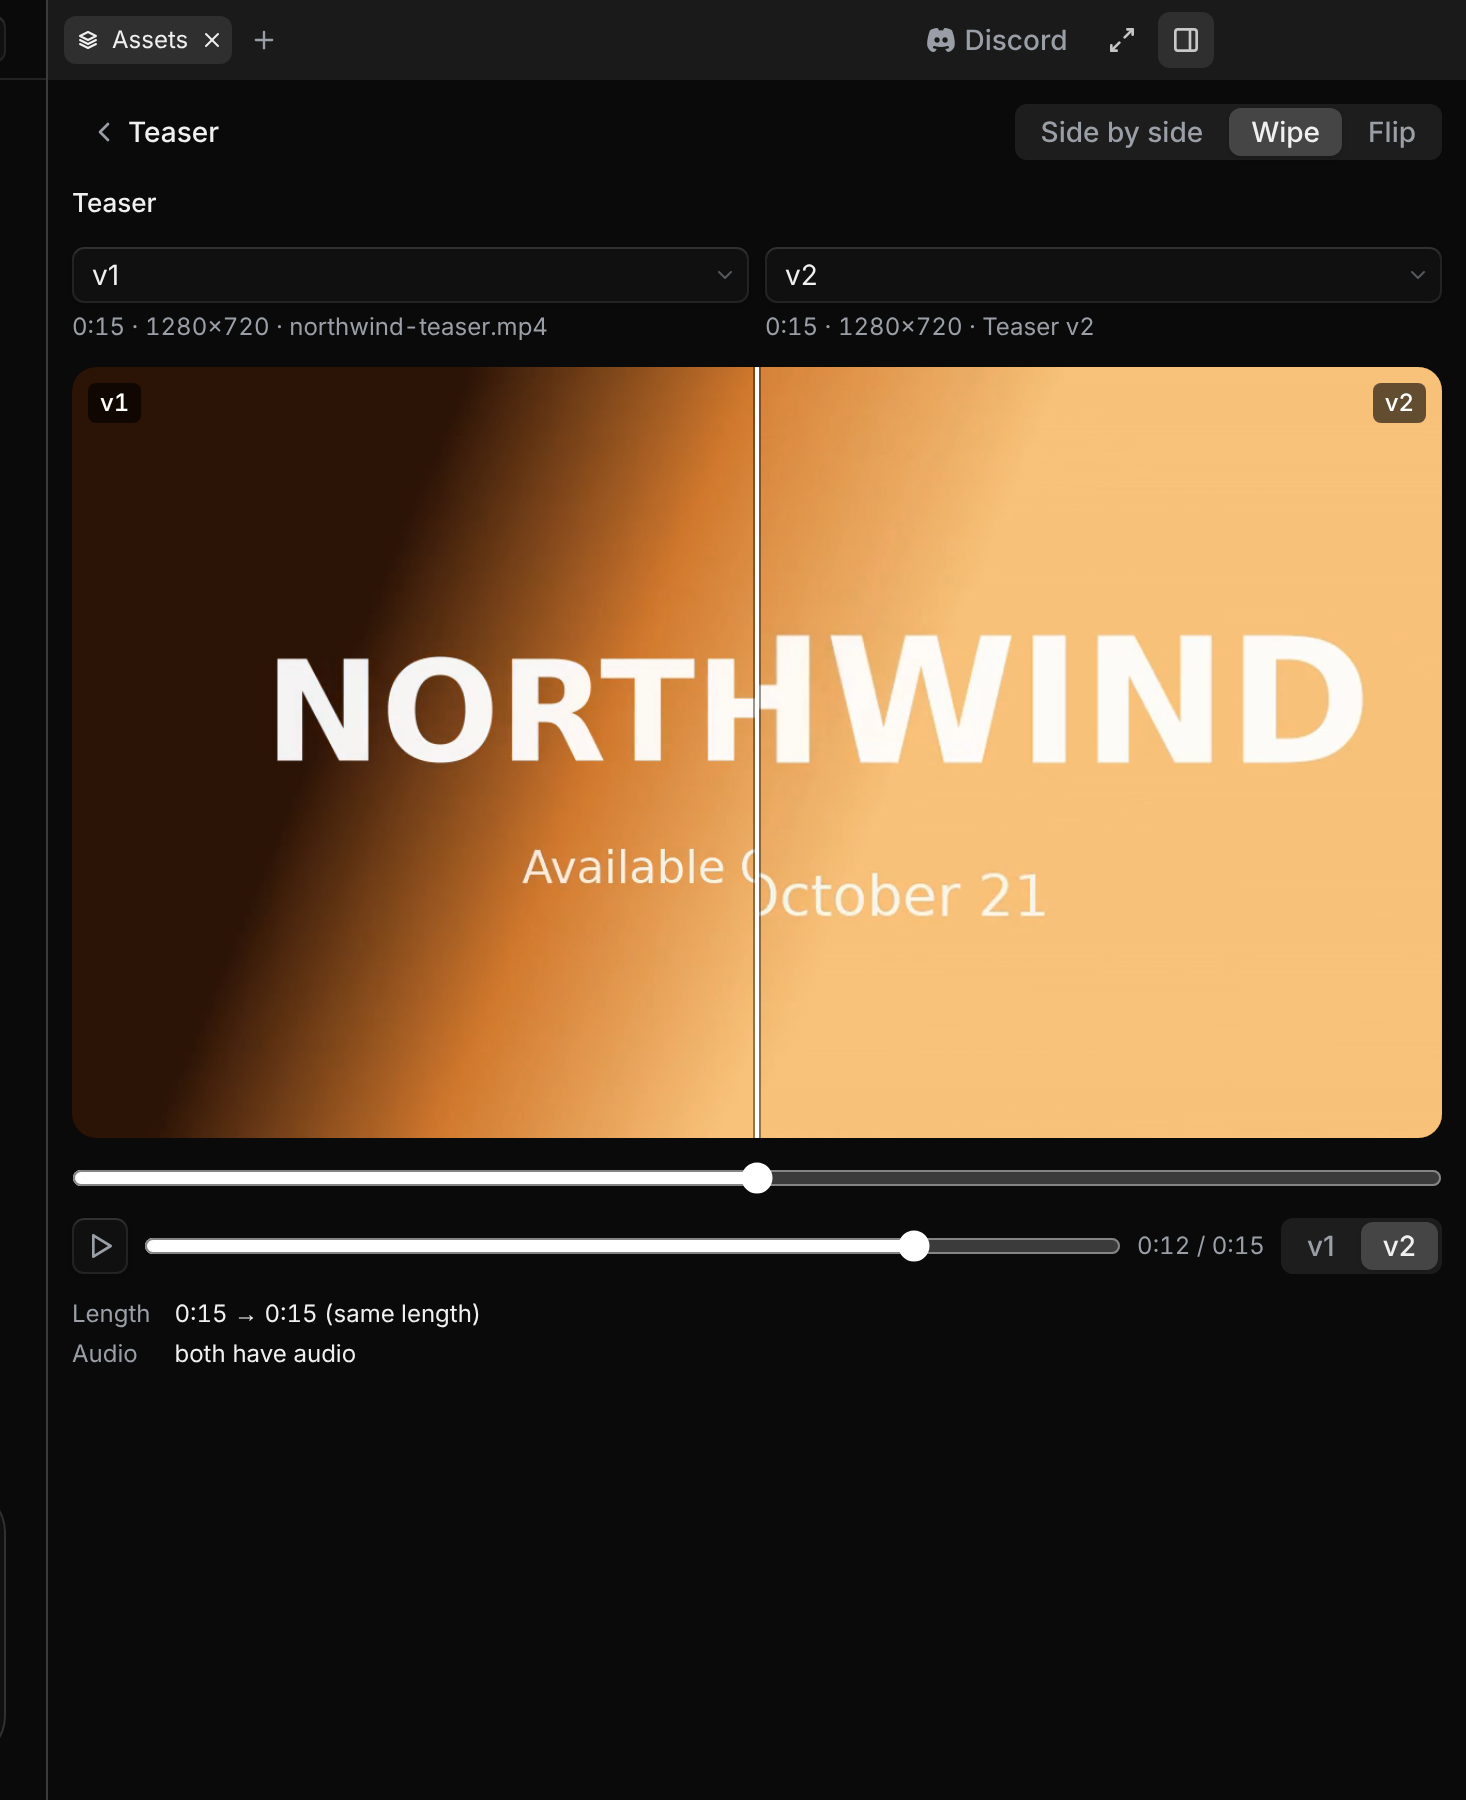Close the Assets tab
Image resolution: width=1466 pixels, height=1800 pixels.
(212, 40)
